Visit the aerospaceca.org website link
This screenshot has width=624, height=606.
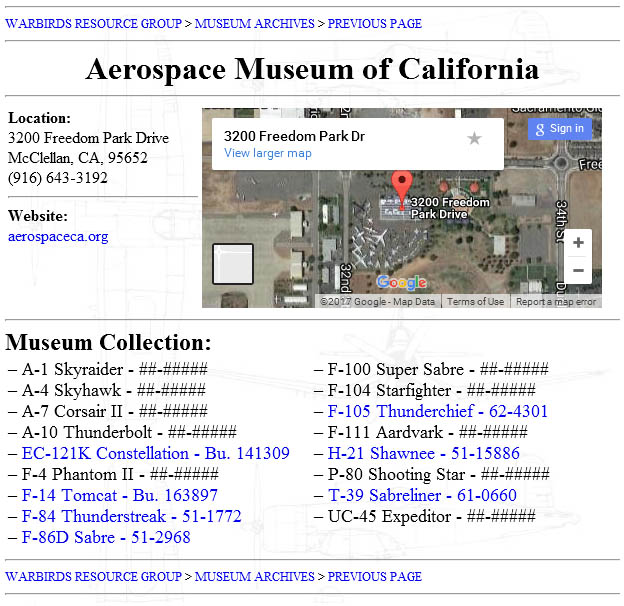tap(58, 237)
